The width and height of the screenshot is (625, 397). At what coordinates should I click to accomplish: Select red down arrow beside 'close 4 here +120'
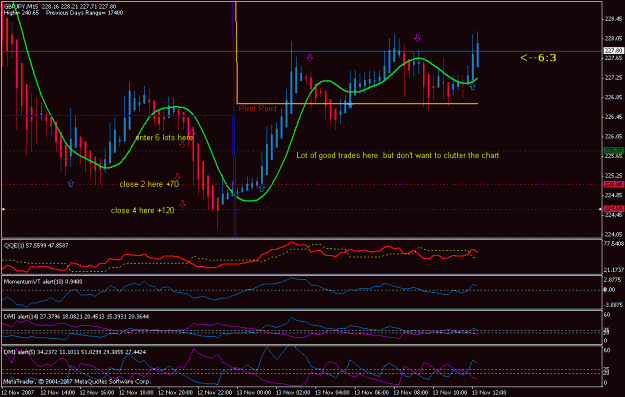pos(182,204)
